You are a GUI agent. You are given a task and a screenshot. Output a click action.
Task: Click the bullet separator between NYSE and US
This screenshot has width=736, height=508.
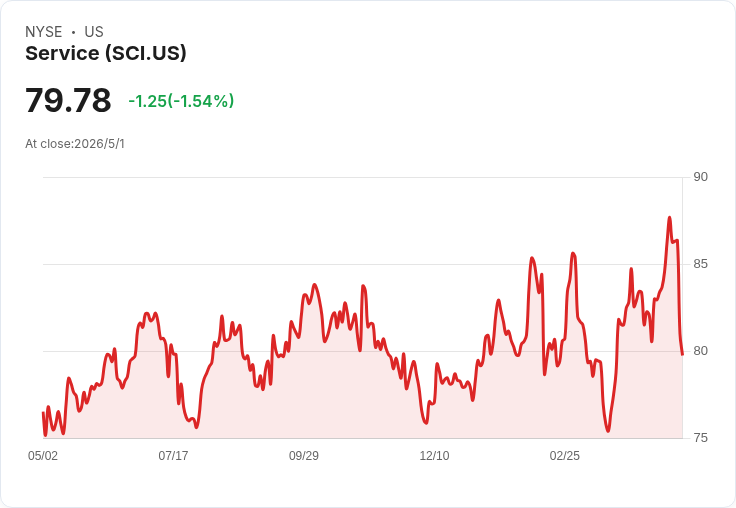(x=73, y=32)
